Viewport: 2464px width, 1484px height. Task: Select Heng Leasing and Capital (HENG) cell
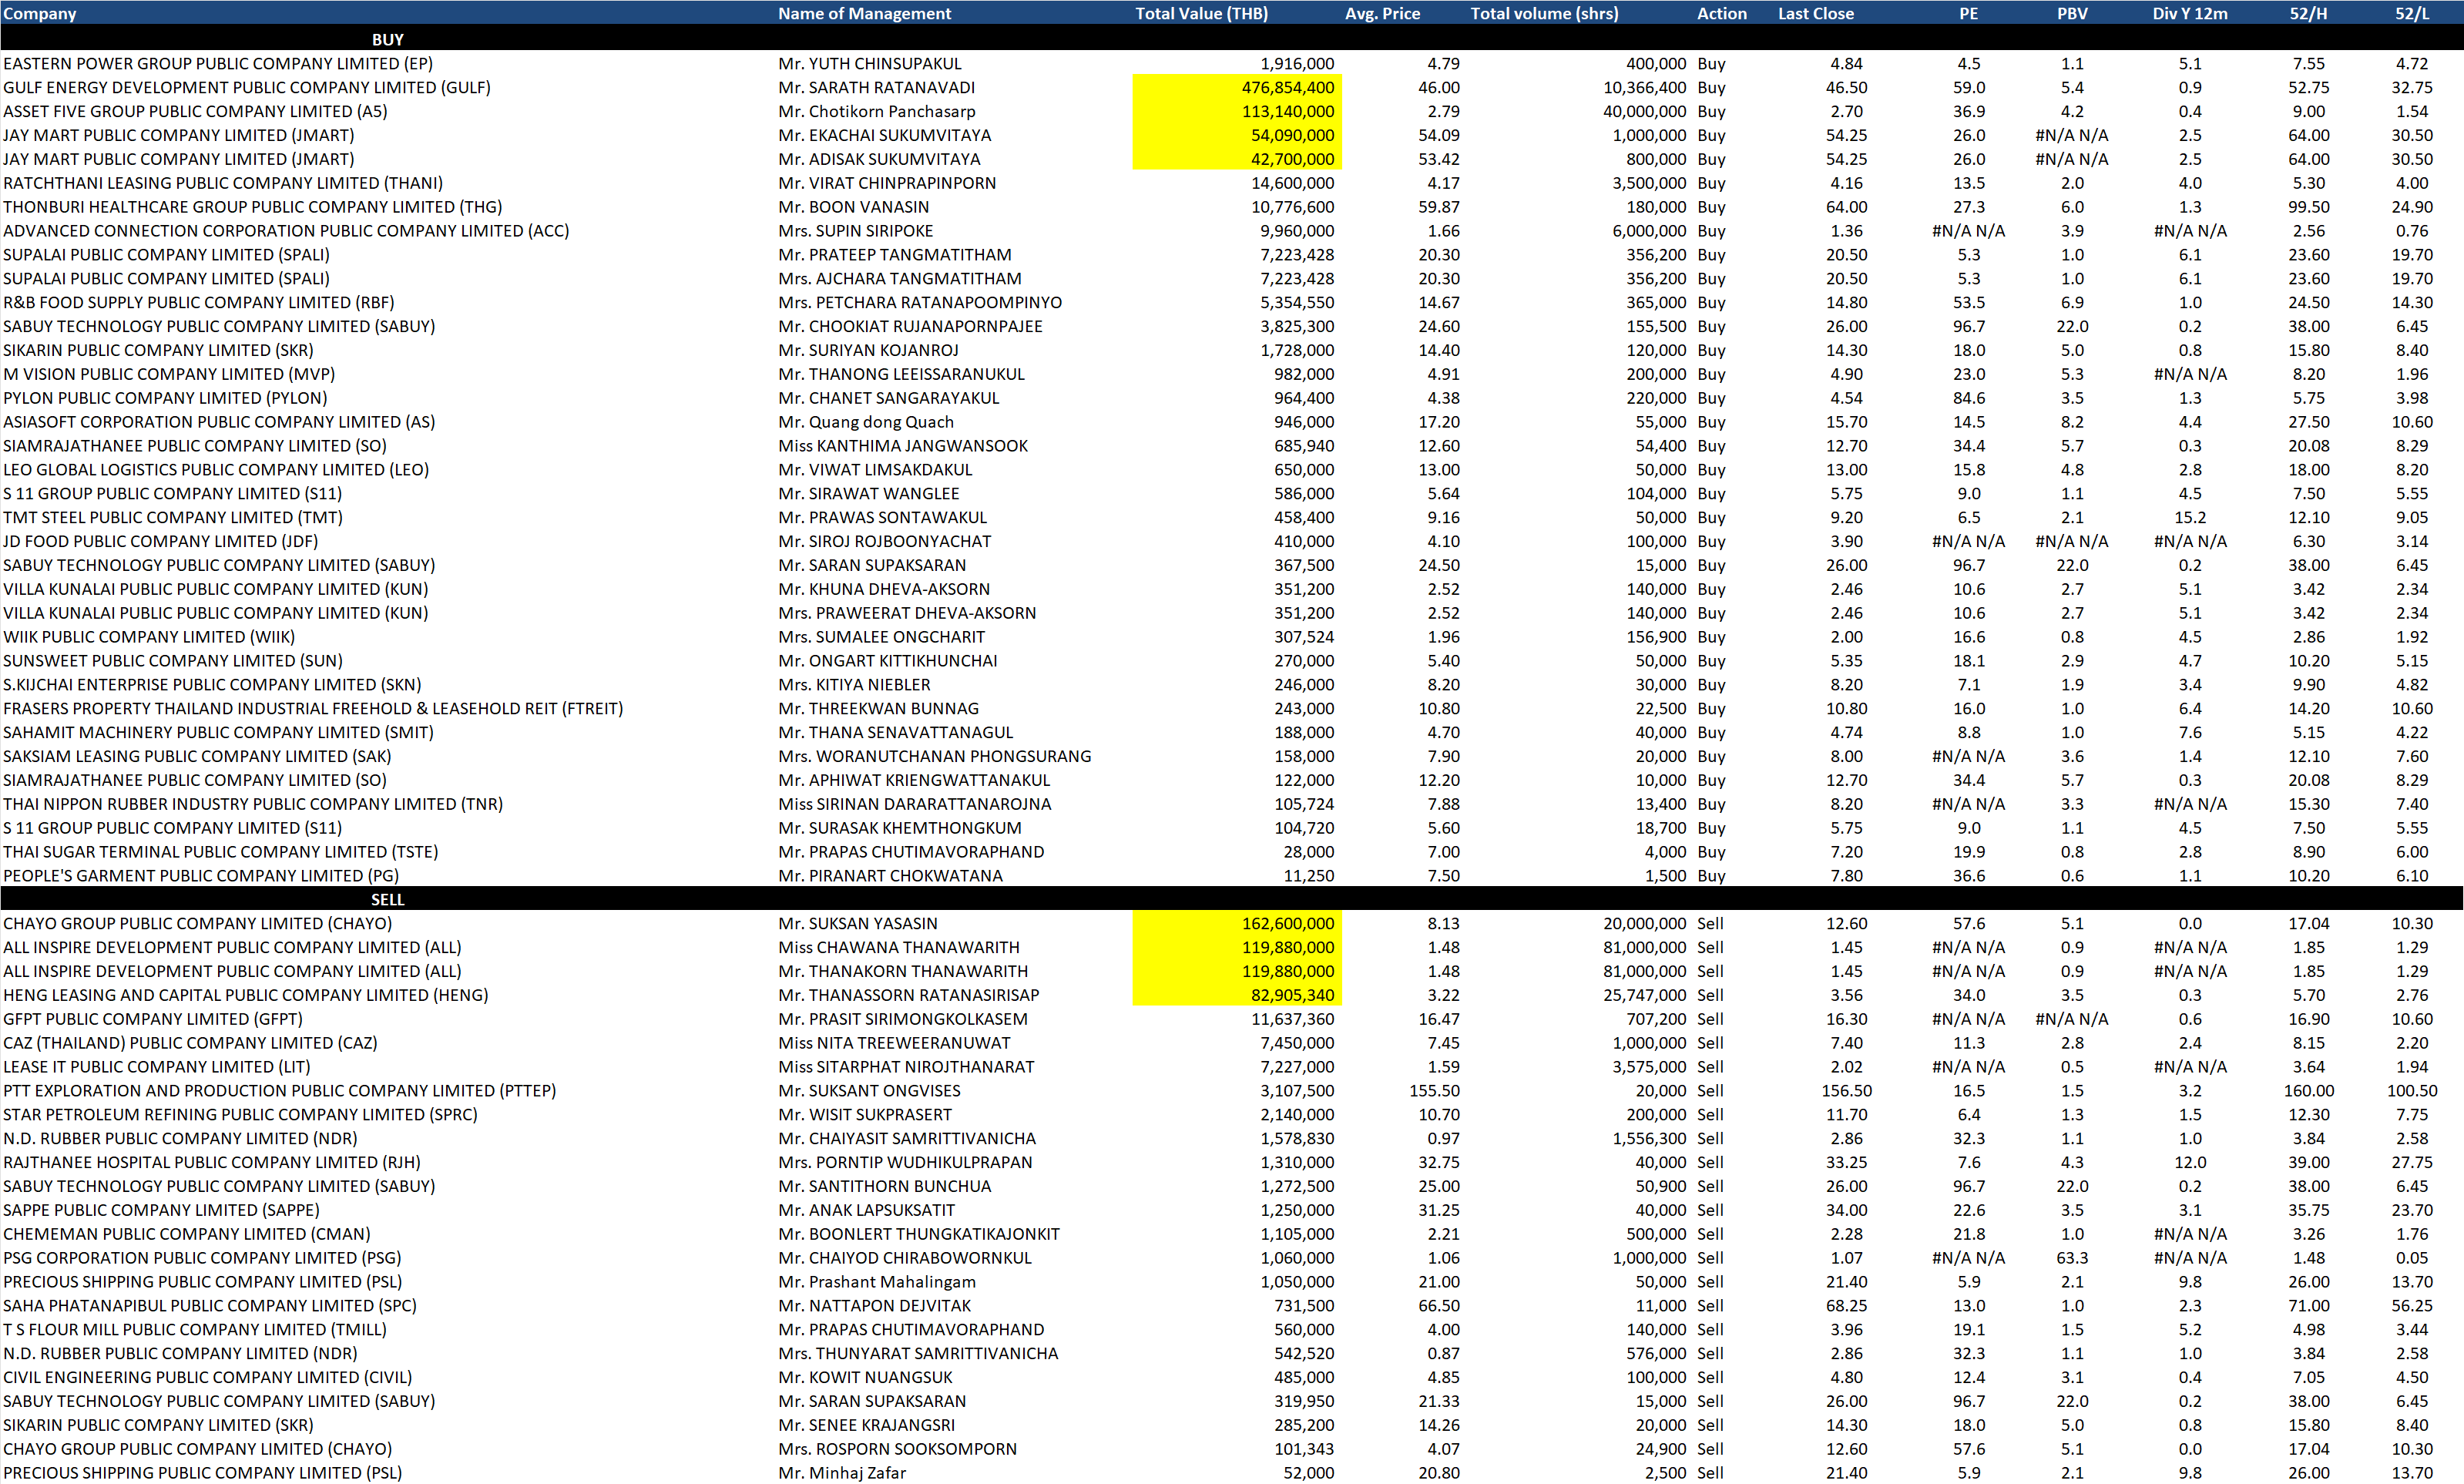246,995
